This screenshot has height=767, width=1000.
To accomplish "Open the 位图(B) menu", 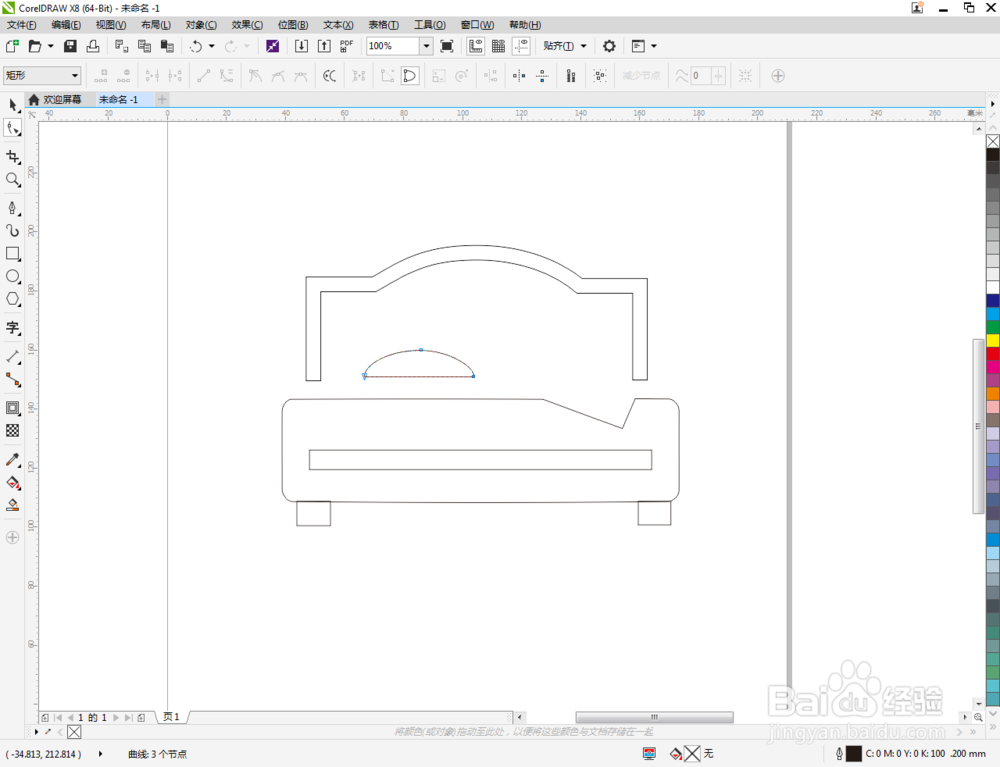I will click(293, 25).
